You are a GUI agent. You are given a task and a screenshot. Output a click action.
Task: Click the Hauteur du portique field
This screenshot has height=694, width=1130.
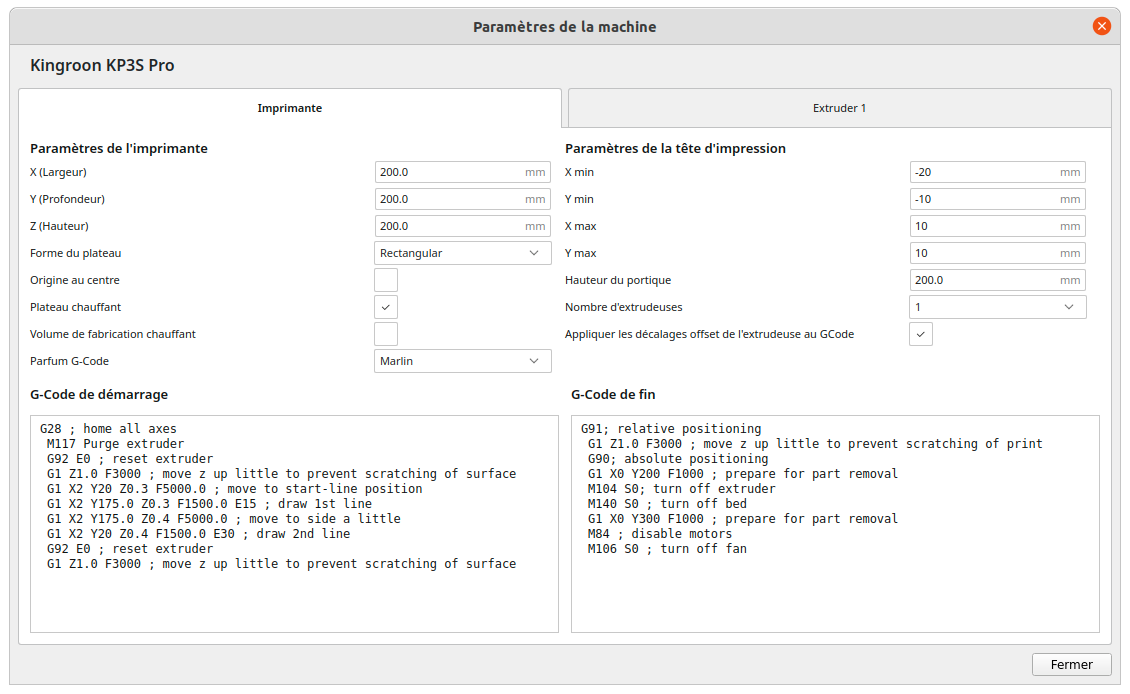(x=997, y=280)
